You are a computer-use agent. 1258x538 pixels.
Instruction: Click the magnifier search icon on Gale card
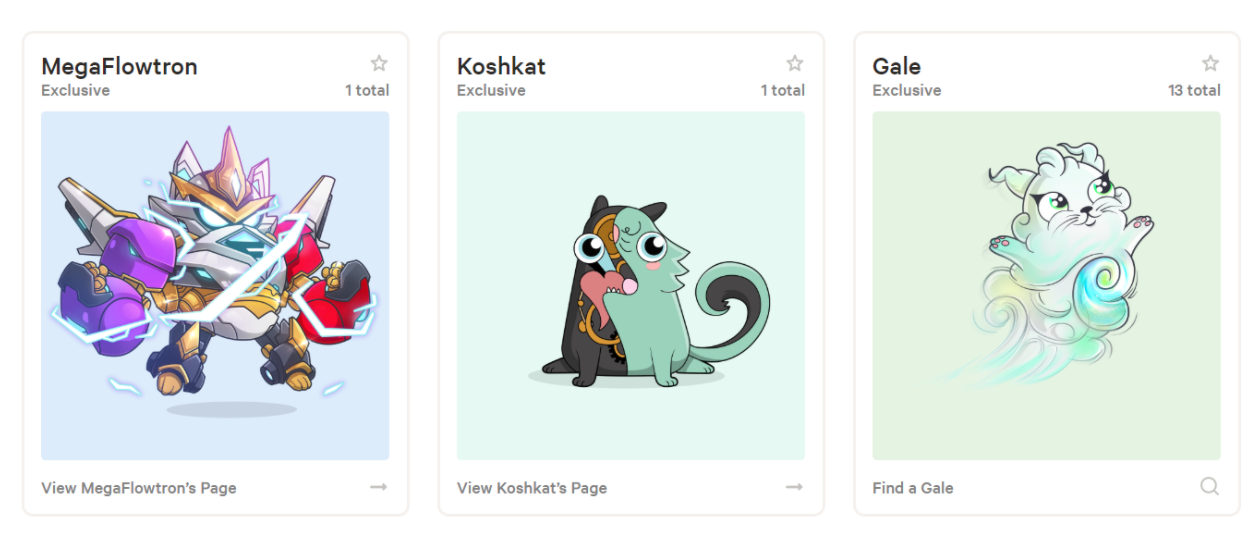pos(1209,487)
